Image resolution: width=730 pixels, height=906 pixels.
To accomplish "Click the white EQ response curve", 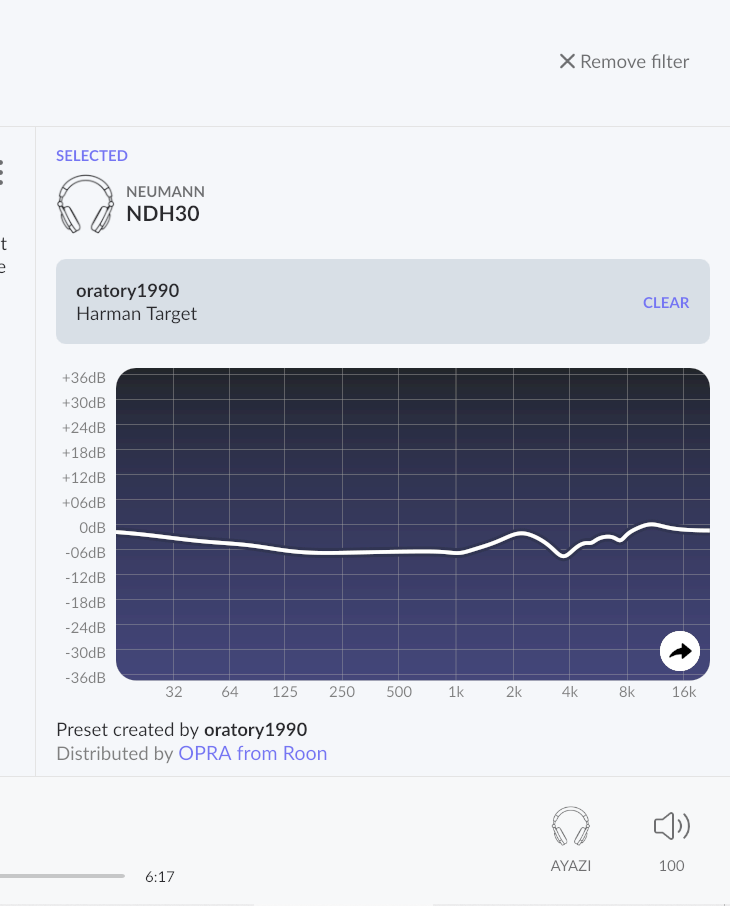I will [x=300, y=552].
